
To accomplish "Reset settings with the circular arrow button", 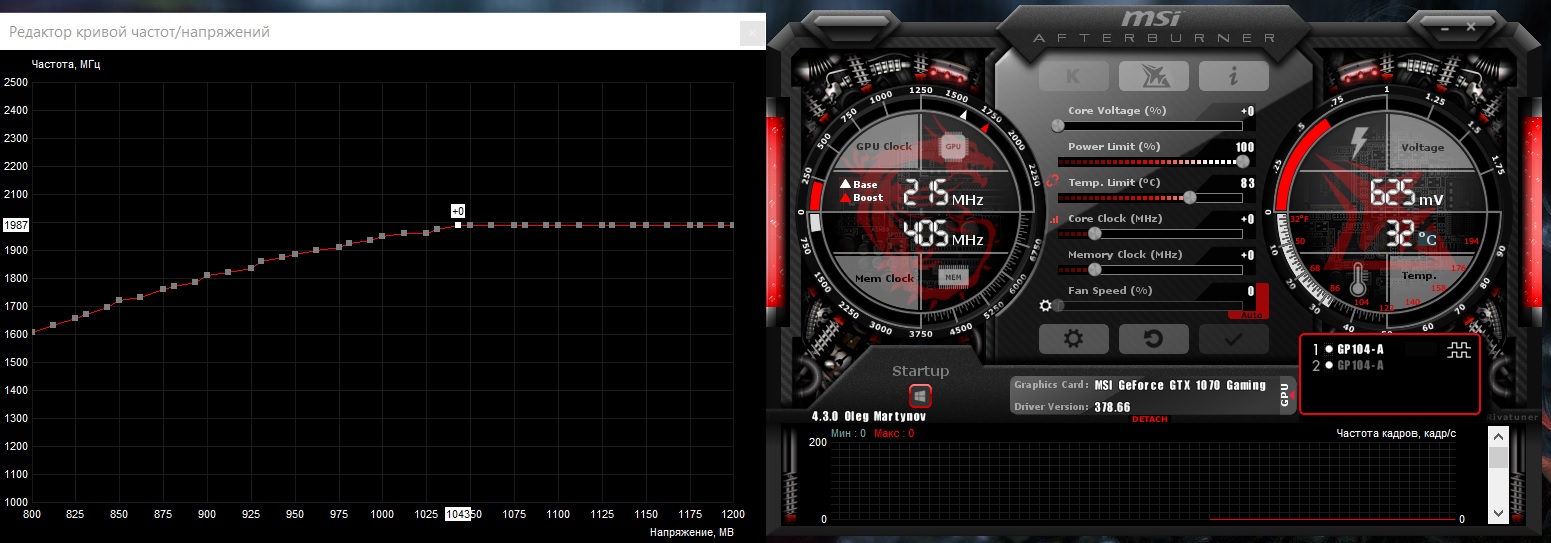I will [1153, 339].
